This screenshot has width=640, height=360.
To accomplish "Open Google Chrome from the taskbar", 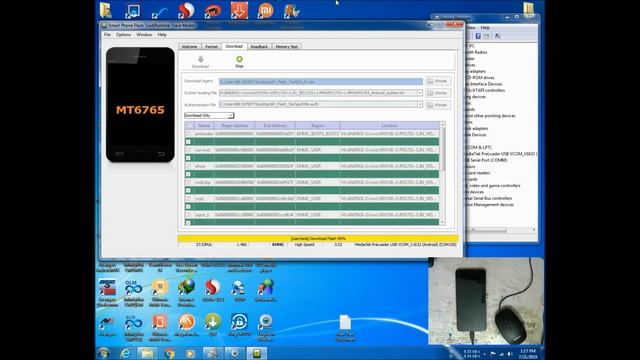I will [x=169, y=353].
